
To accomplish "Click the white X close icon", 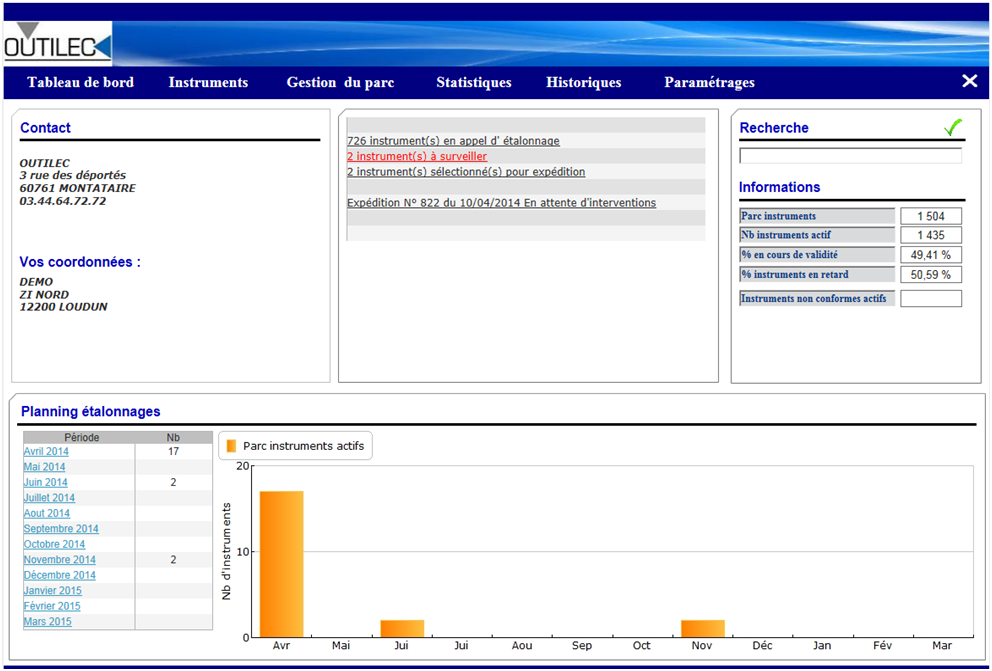I will pyautogui.click(x=969, y=82).
